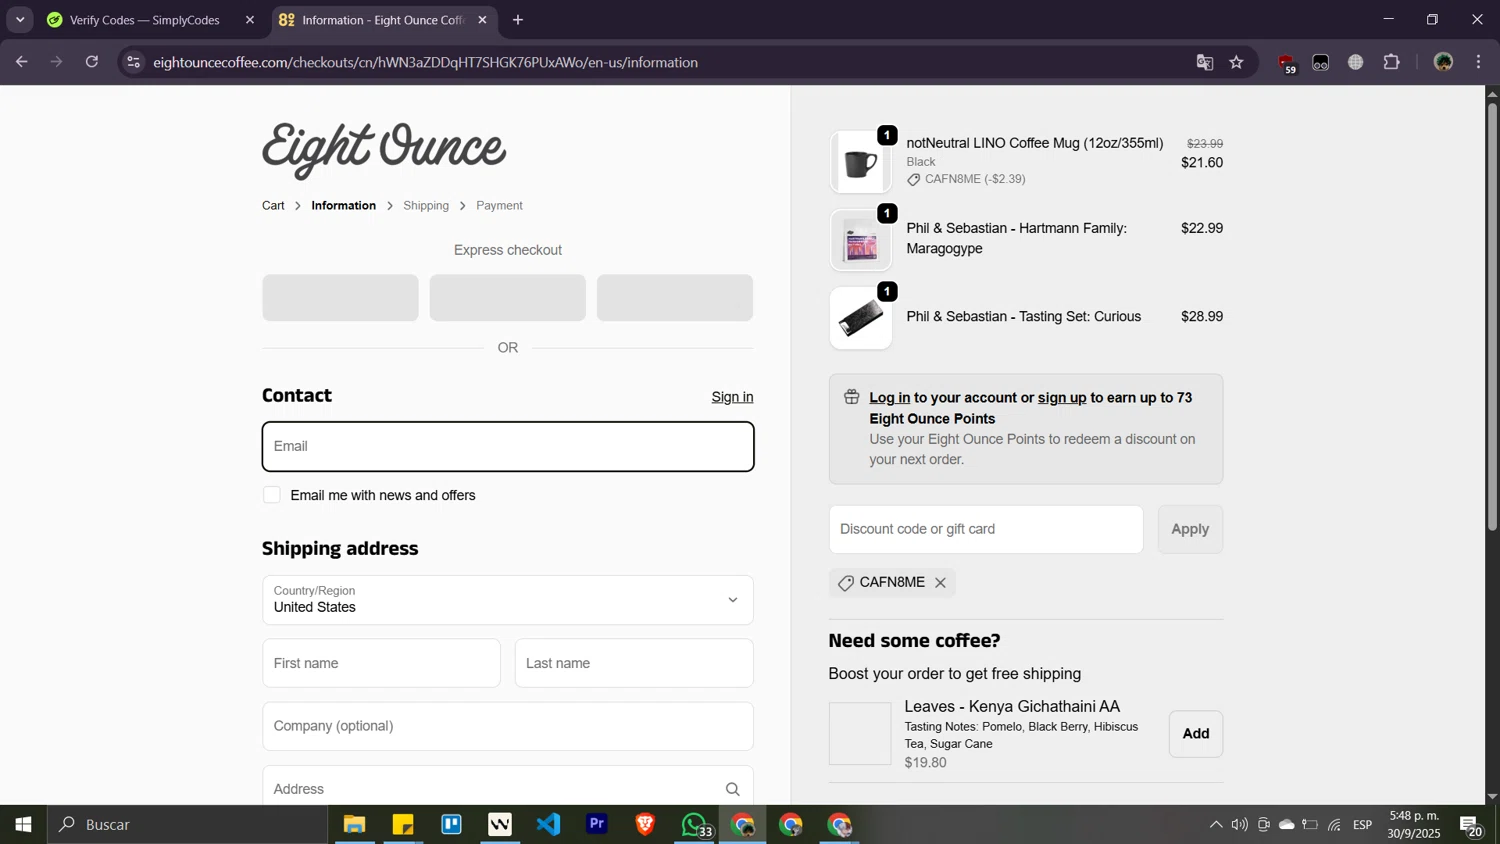
Task: Open red shield extension with 59 badge
Action: click(1287, 63)
